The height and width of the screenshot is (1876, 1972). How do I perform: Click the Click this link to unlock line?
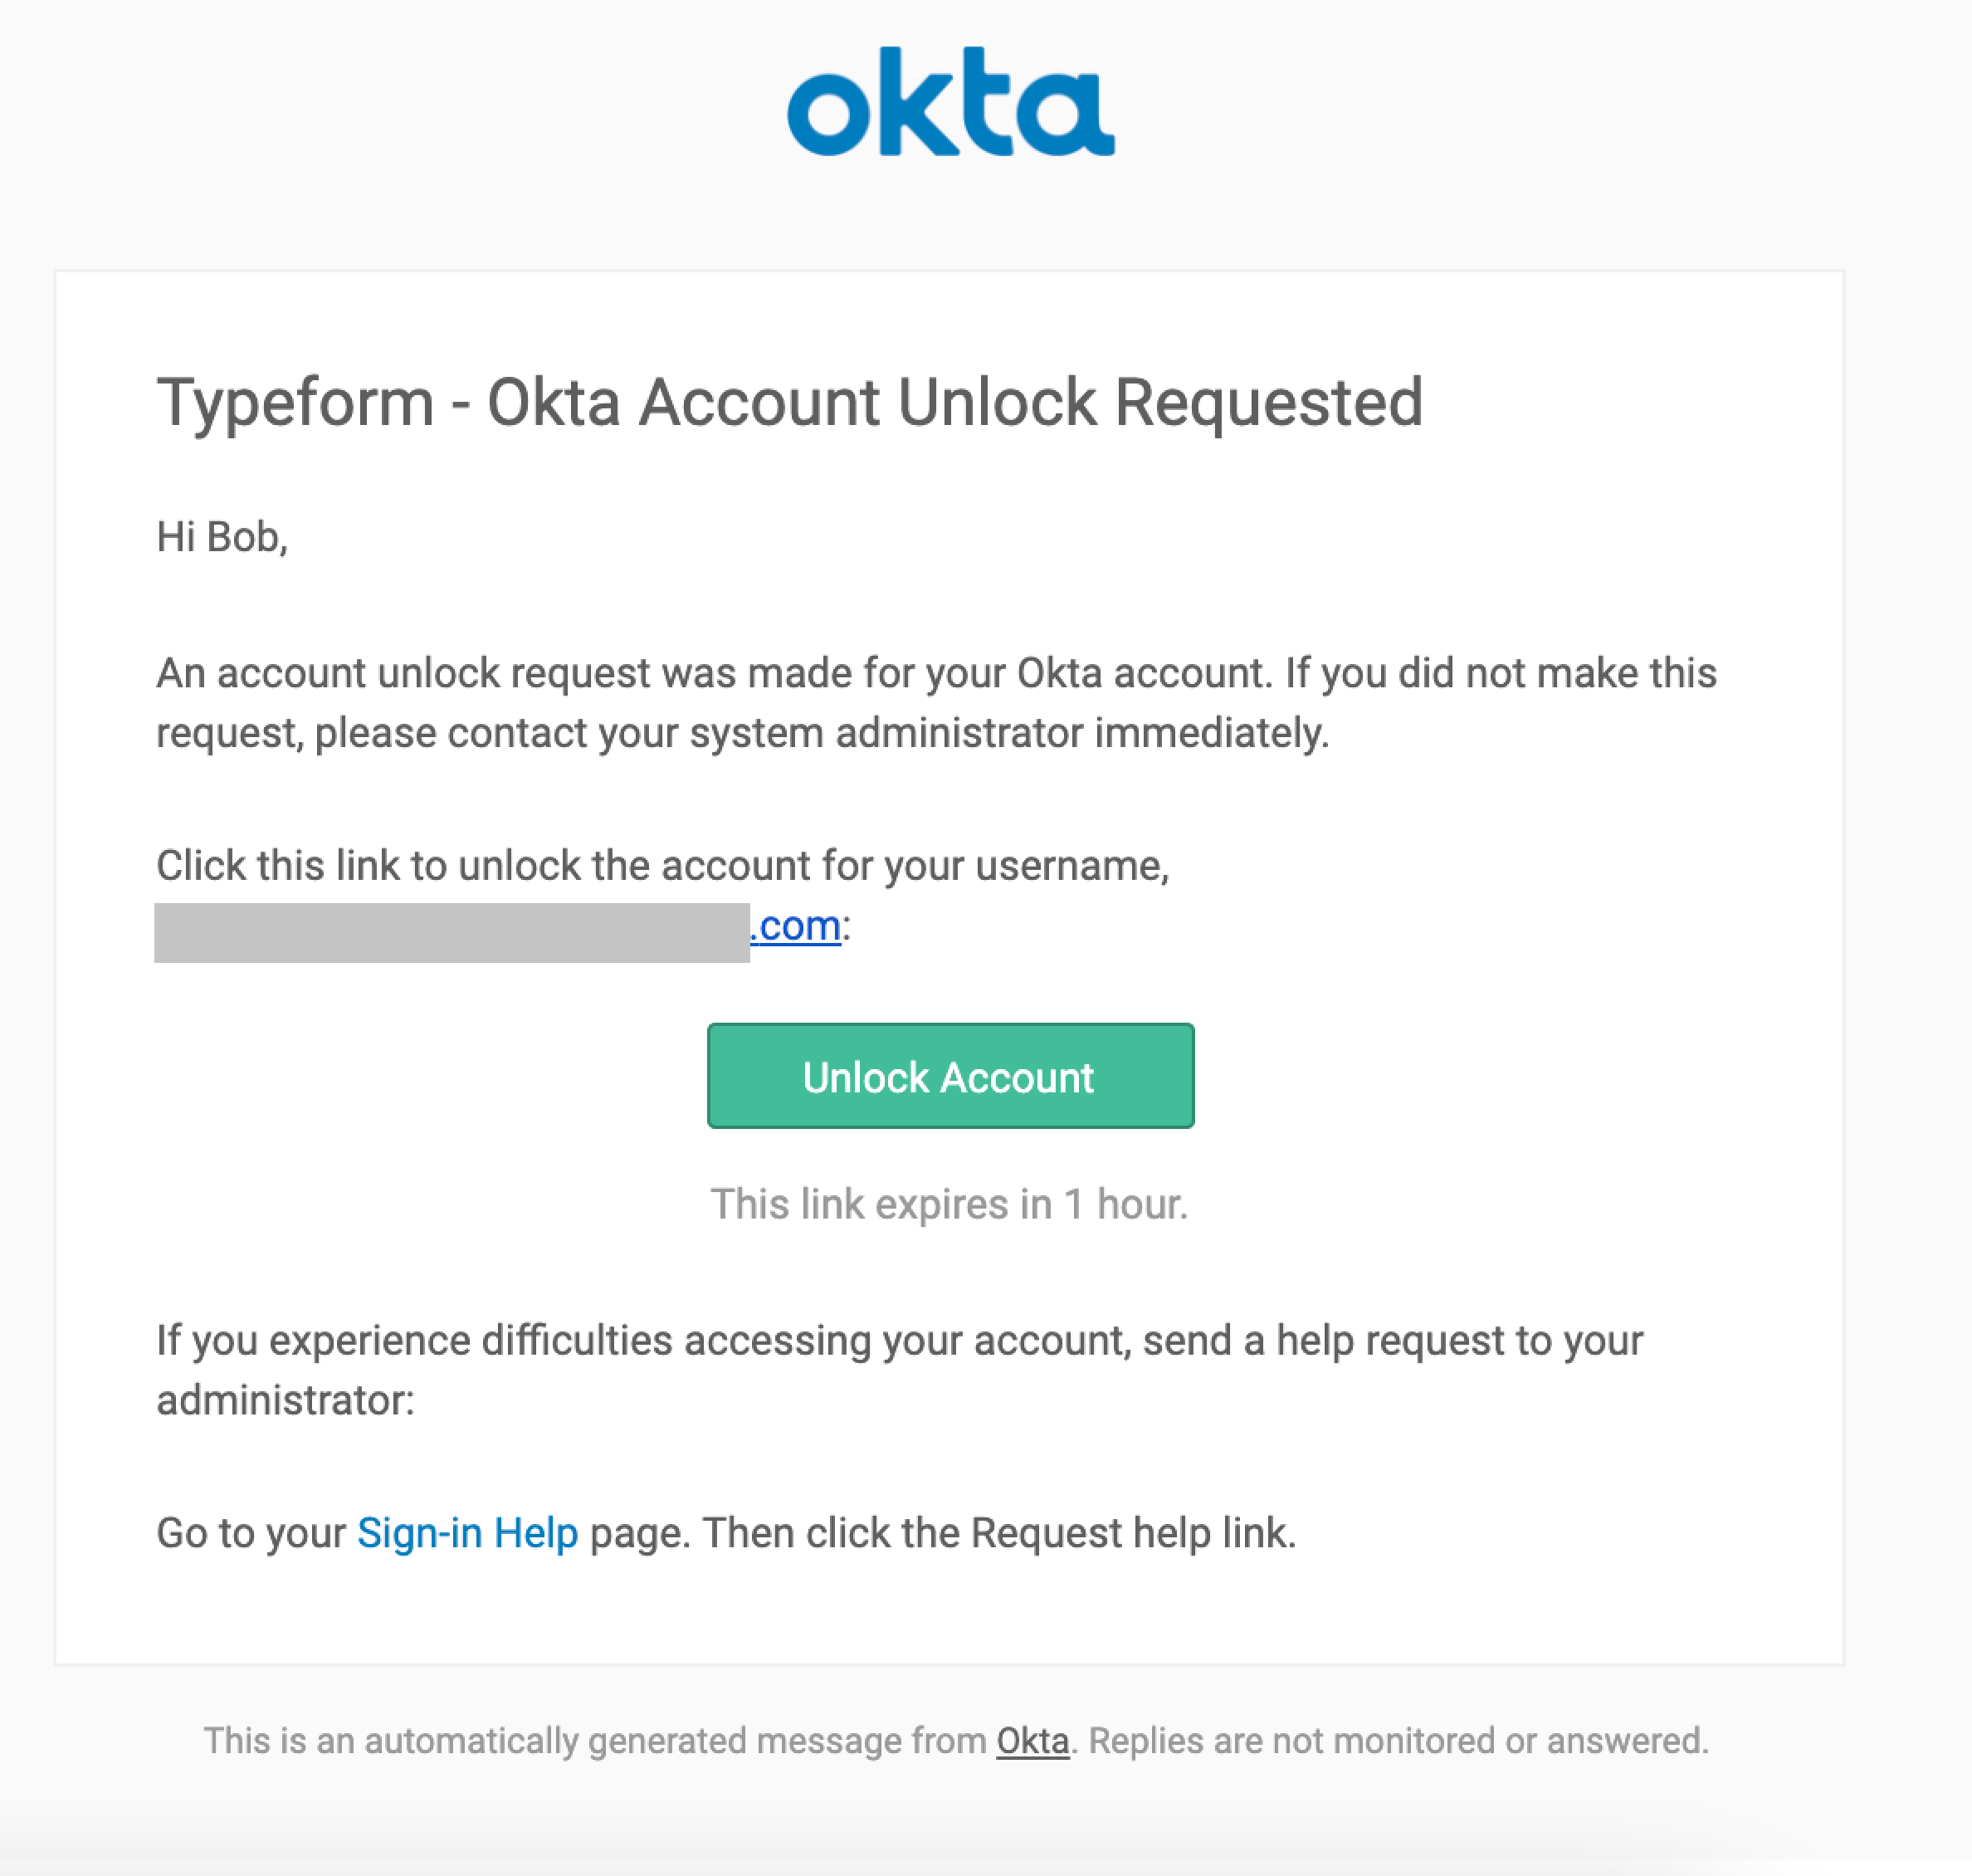[x=663, y=865]
